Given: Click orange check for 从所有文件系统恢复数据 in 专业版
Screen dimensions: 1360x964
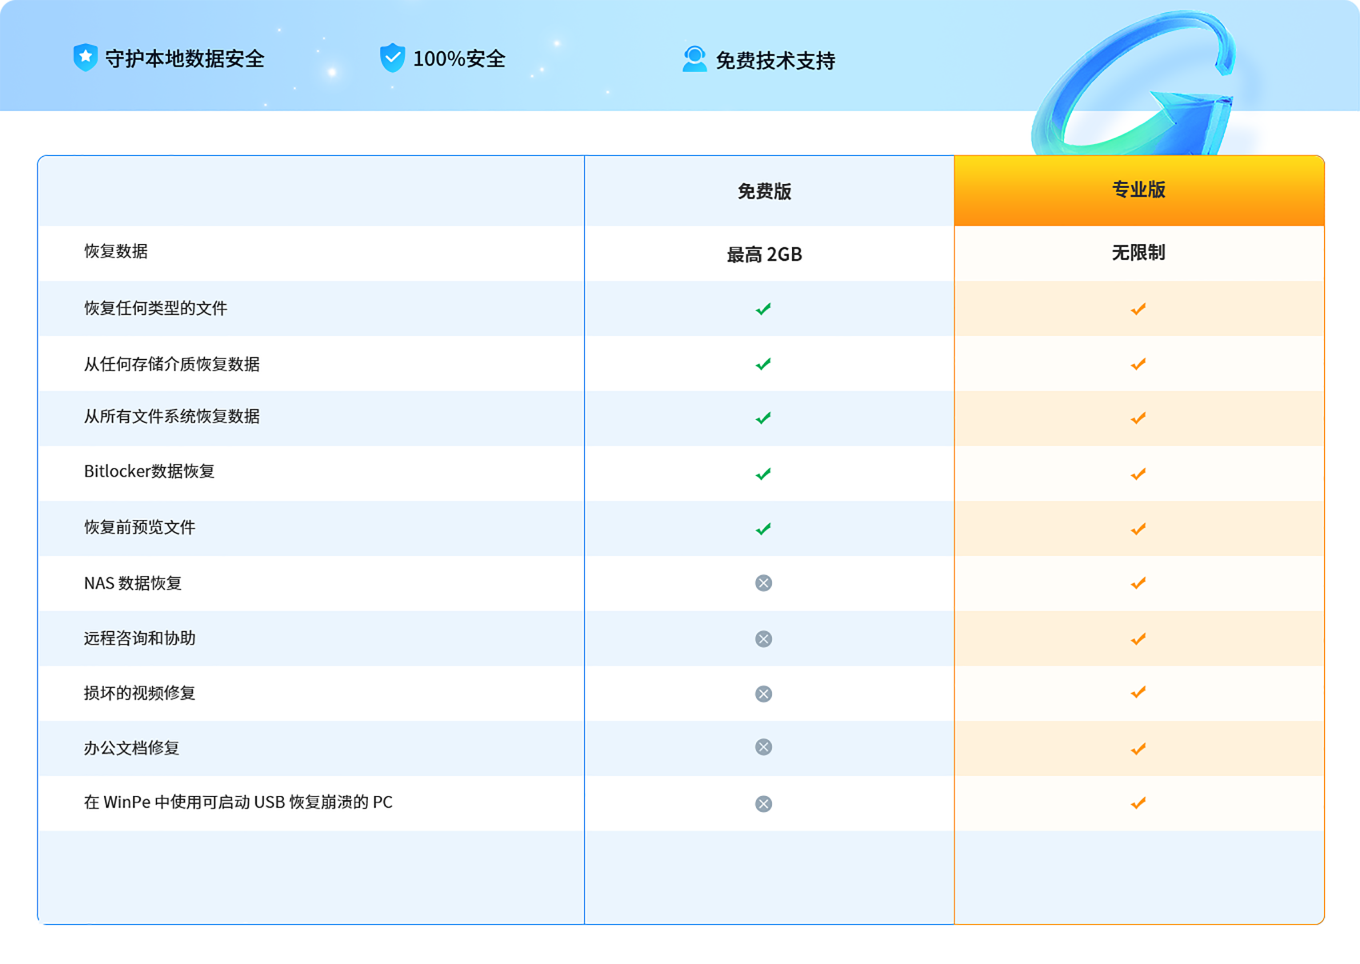Looking at the screenshot, I should pyautogui.click(x=1138, y=418).
